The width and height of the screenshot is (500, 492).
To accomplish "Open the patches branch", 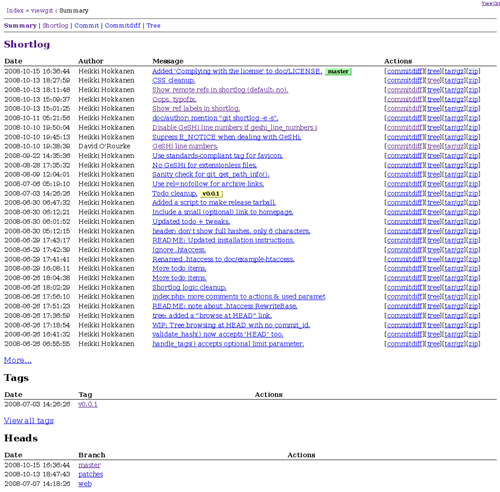I will 91,474.
